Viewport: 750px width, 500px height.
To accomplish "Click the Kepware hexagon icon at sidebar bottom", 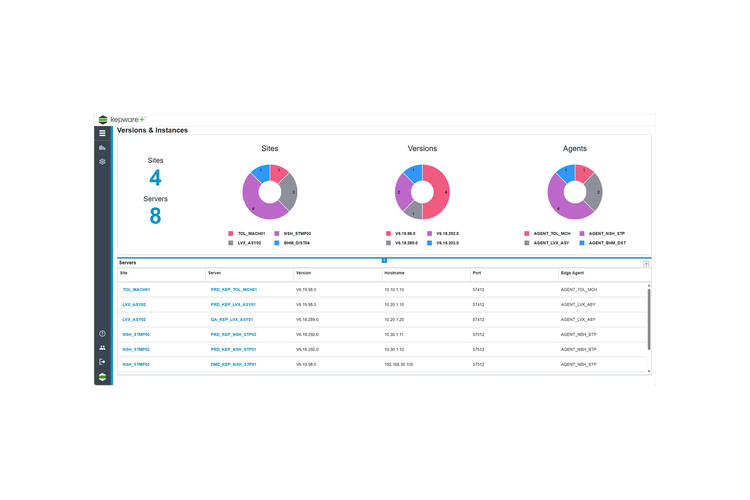I will pyautogui.click(x=102, y=377).
